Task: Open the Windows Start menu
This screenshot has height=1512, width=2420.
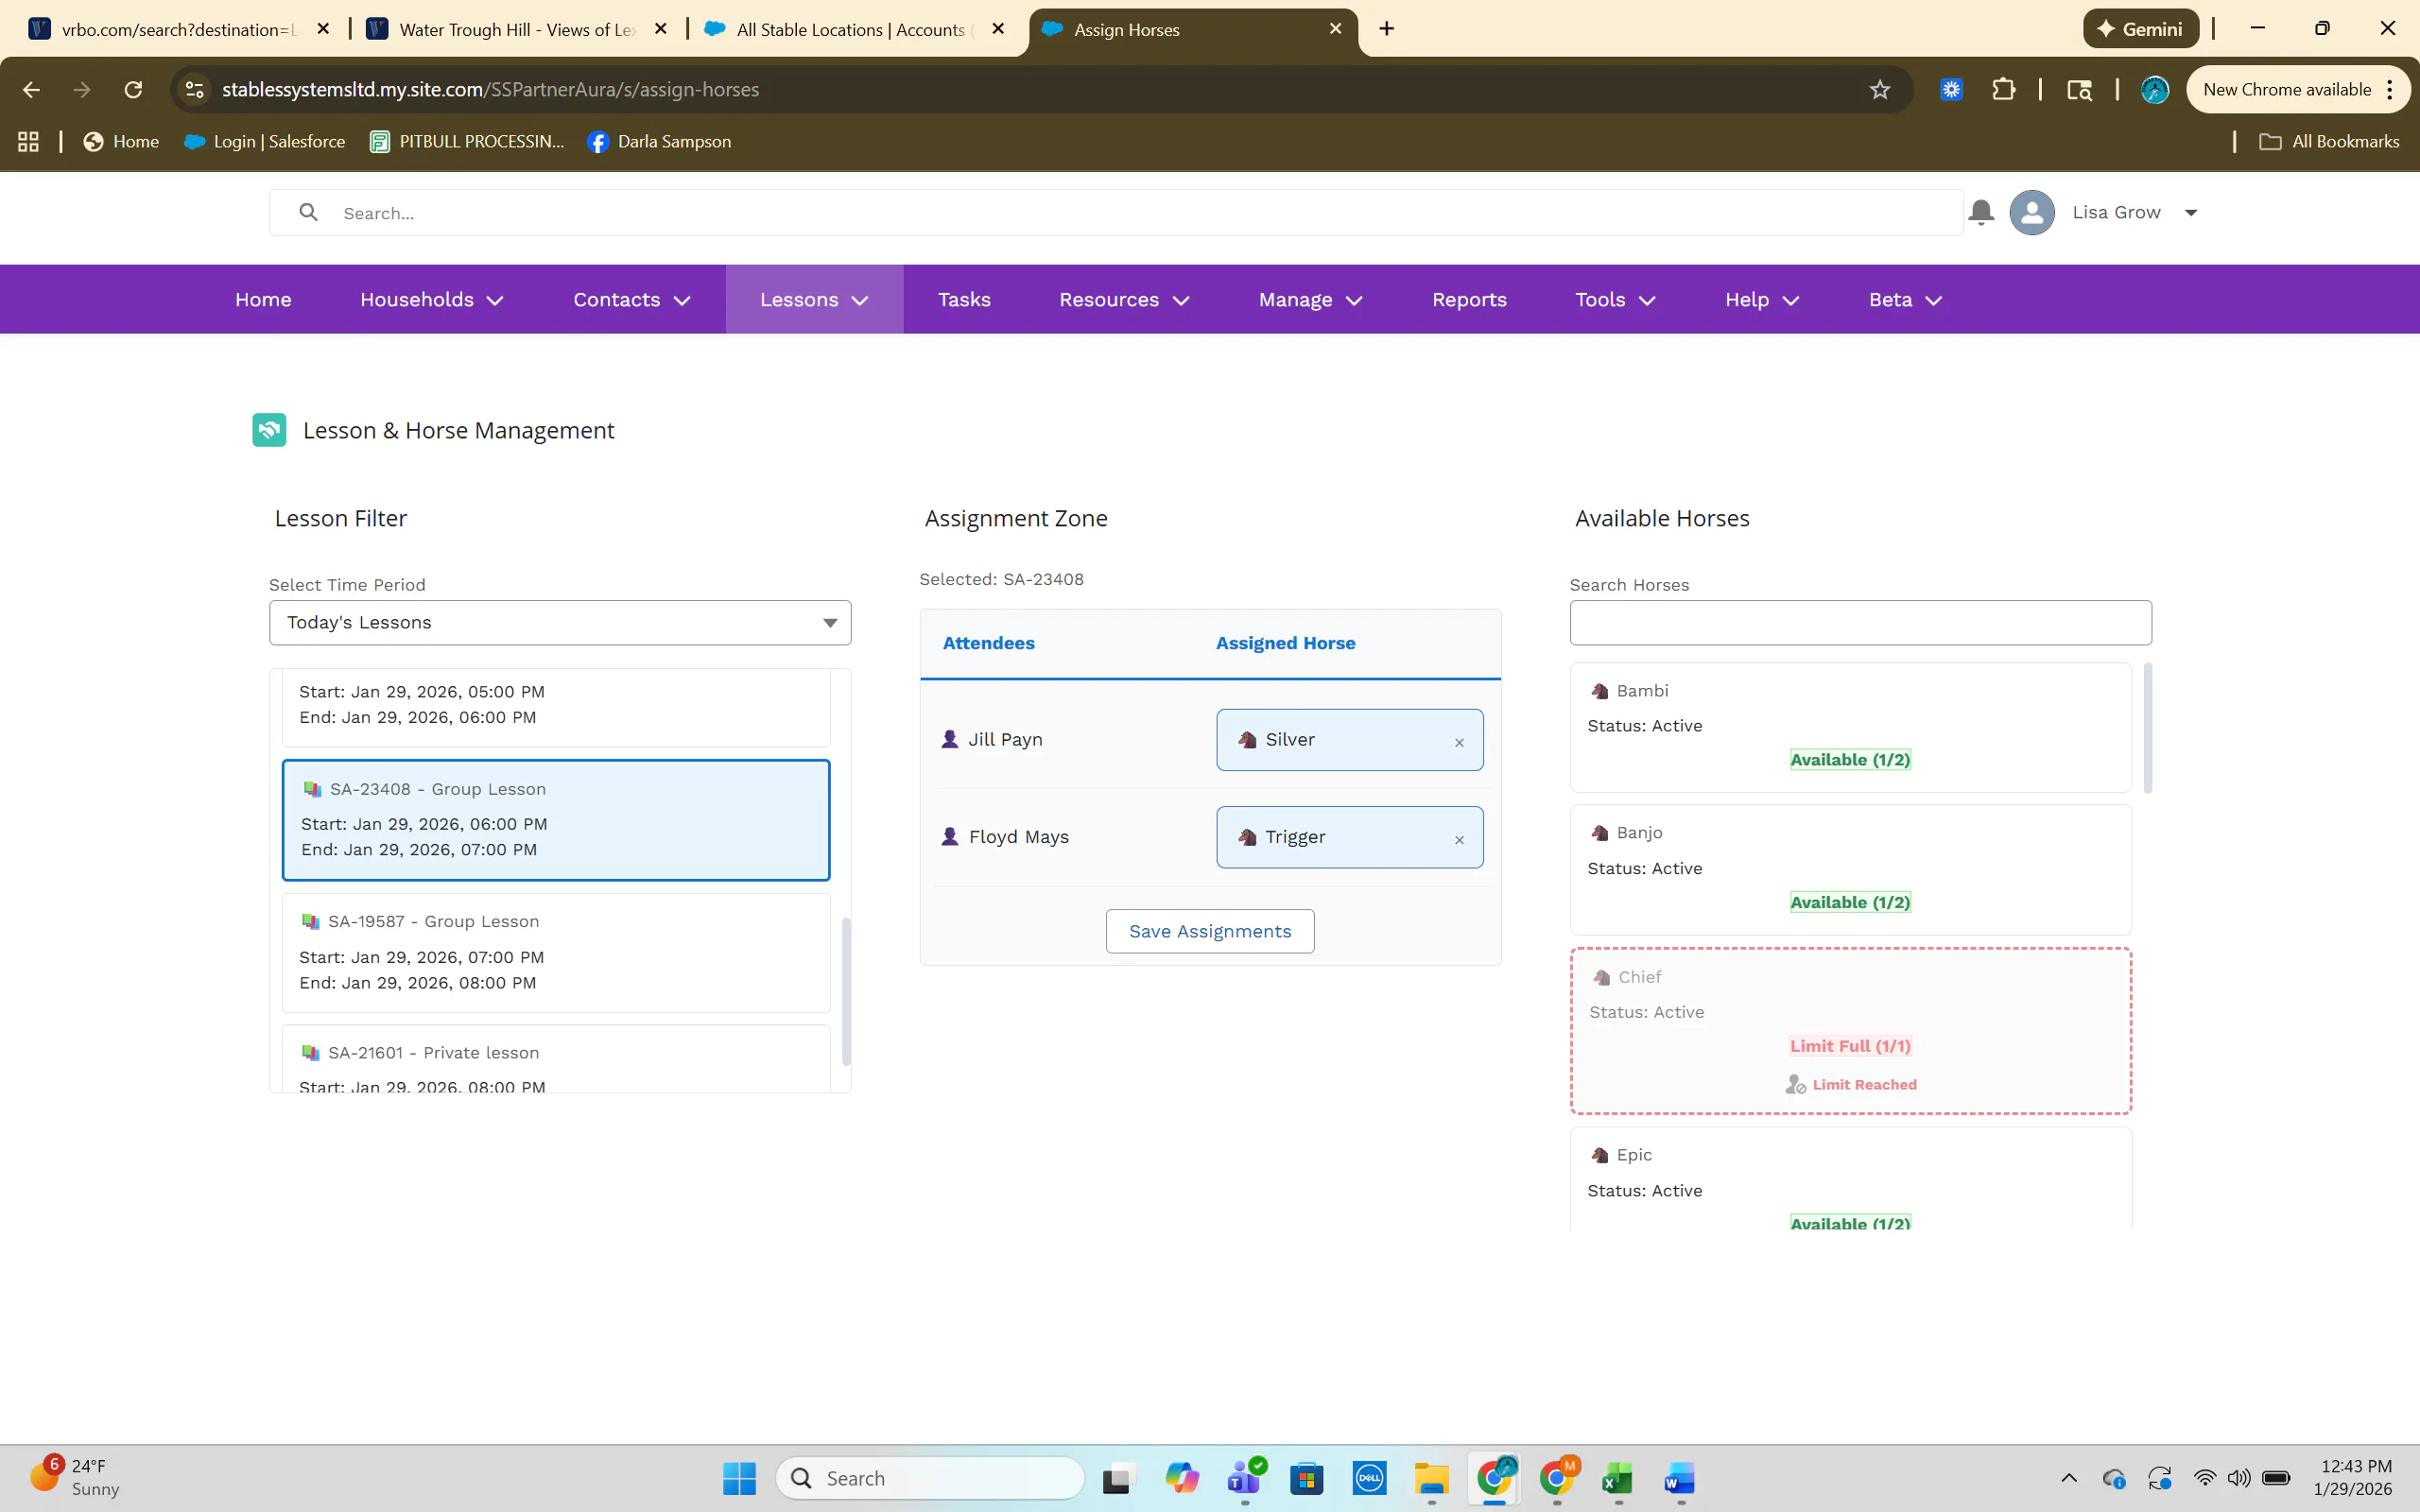Action: tap(739, 1478)
